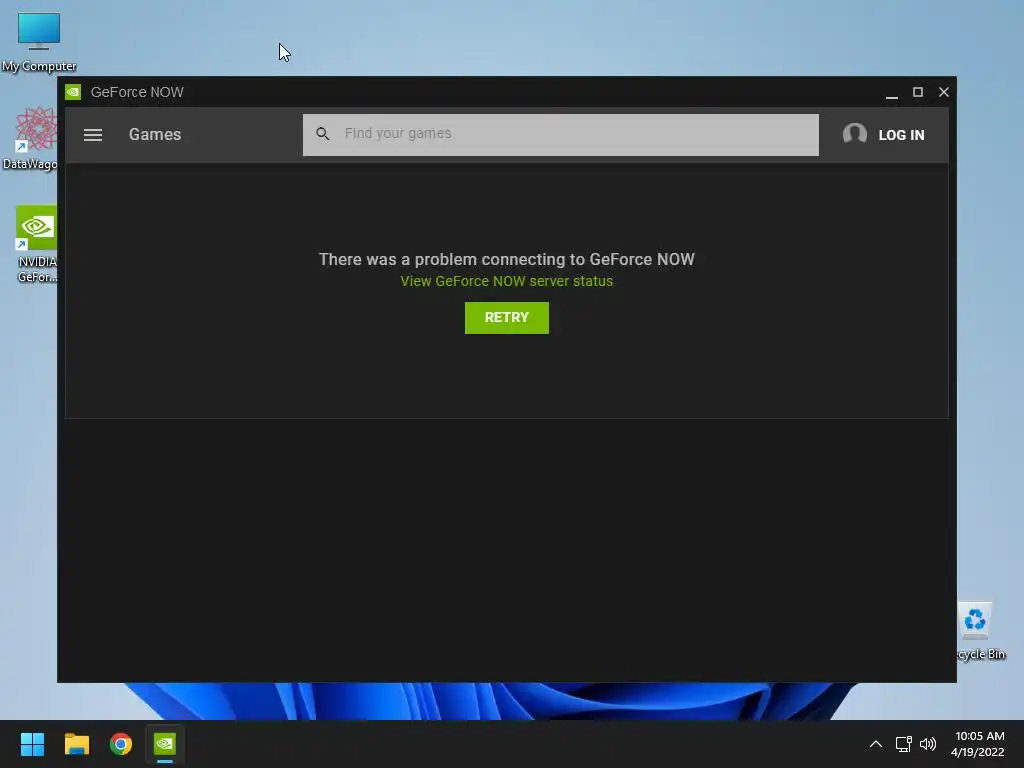Image resolution: width=1024 pixels, height=768 pixels.
Task: Select the NVIDIA GeForce NOW desktop shortcut
Action: [36, 244]
